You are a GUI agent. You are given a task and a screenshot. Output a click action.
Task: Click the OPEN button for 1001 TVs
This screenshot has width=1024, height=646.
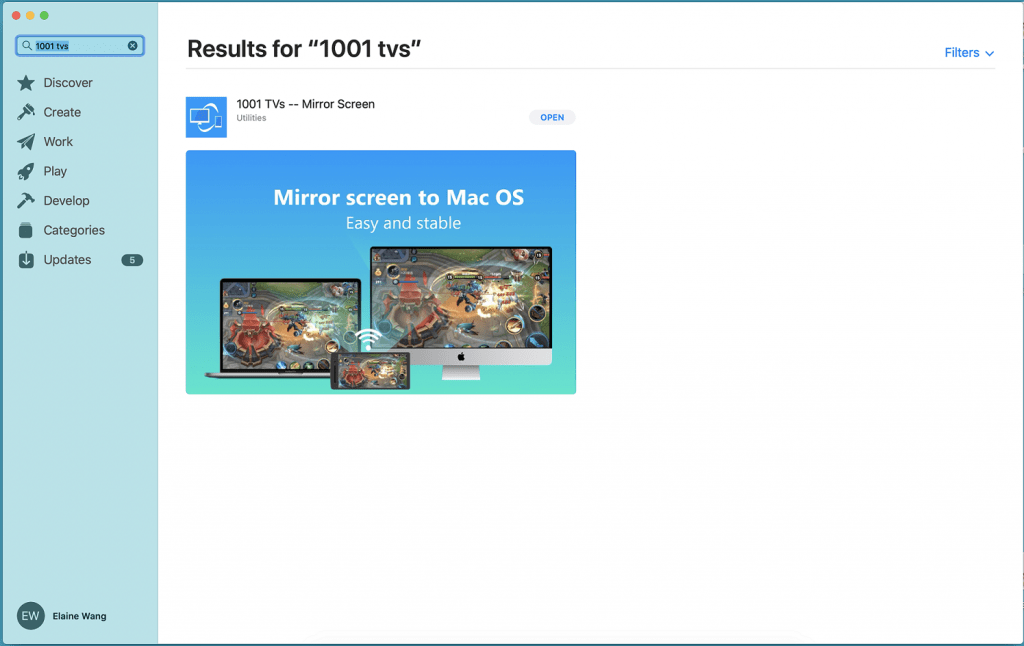click(x=552, y=118)
